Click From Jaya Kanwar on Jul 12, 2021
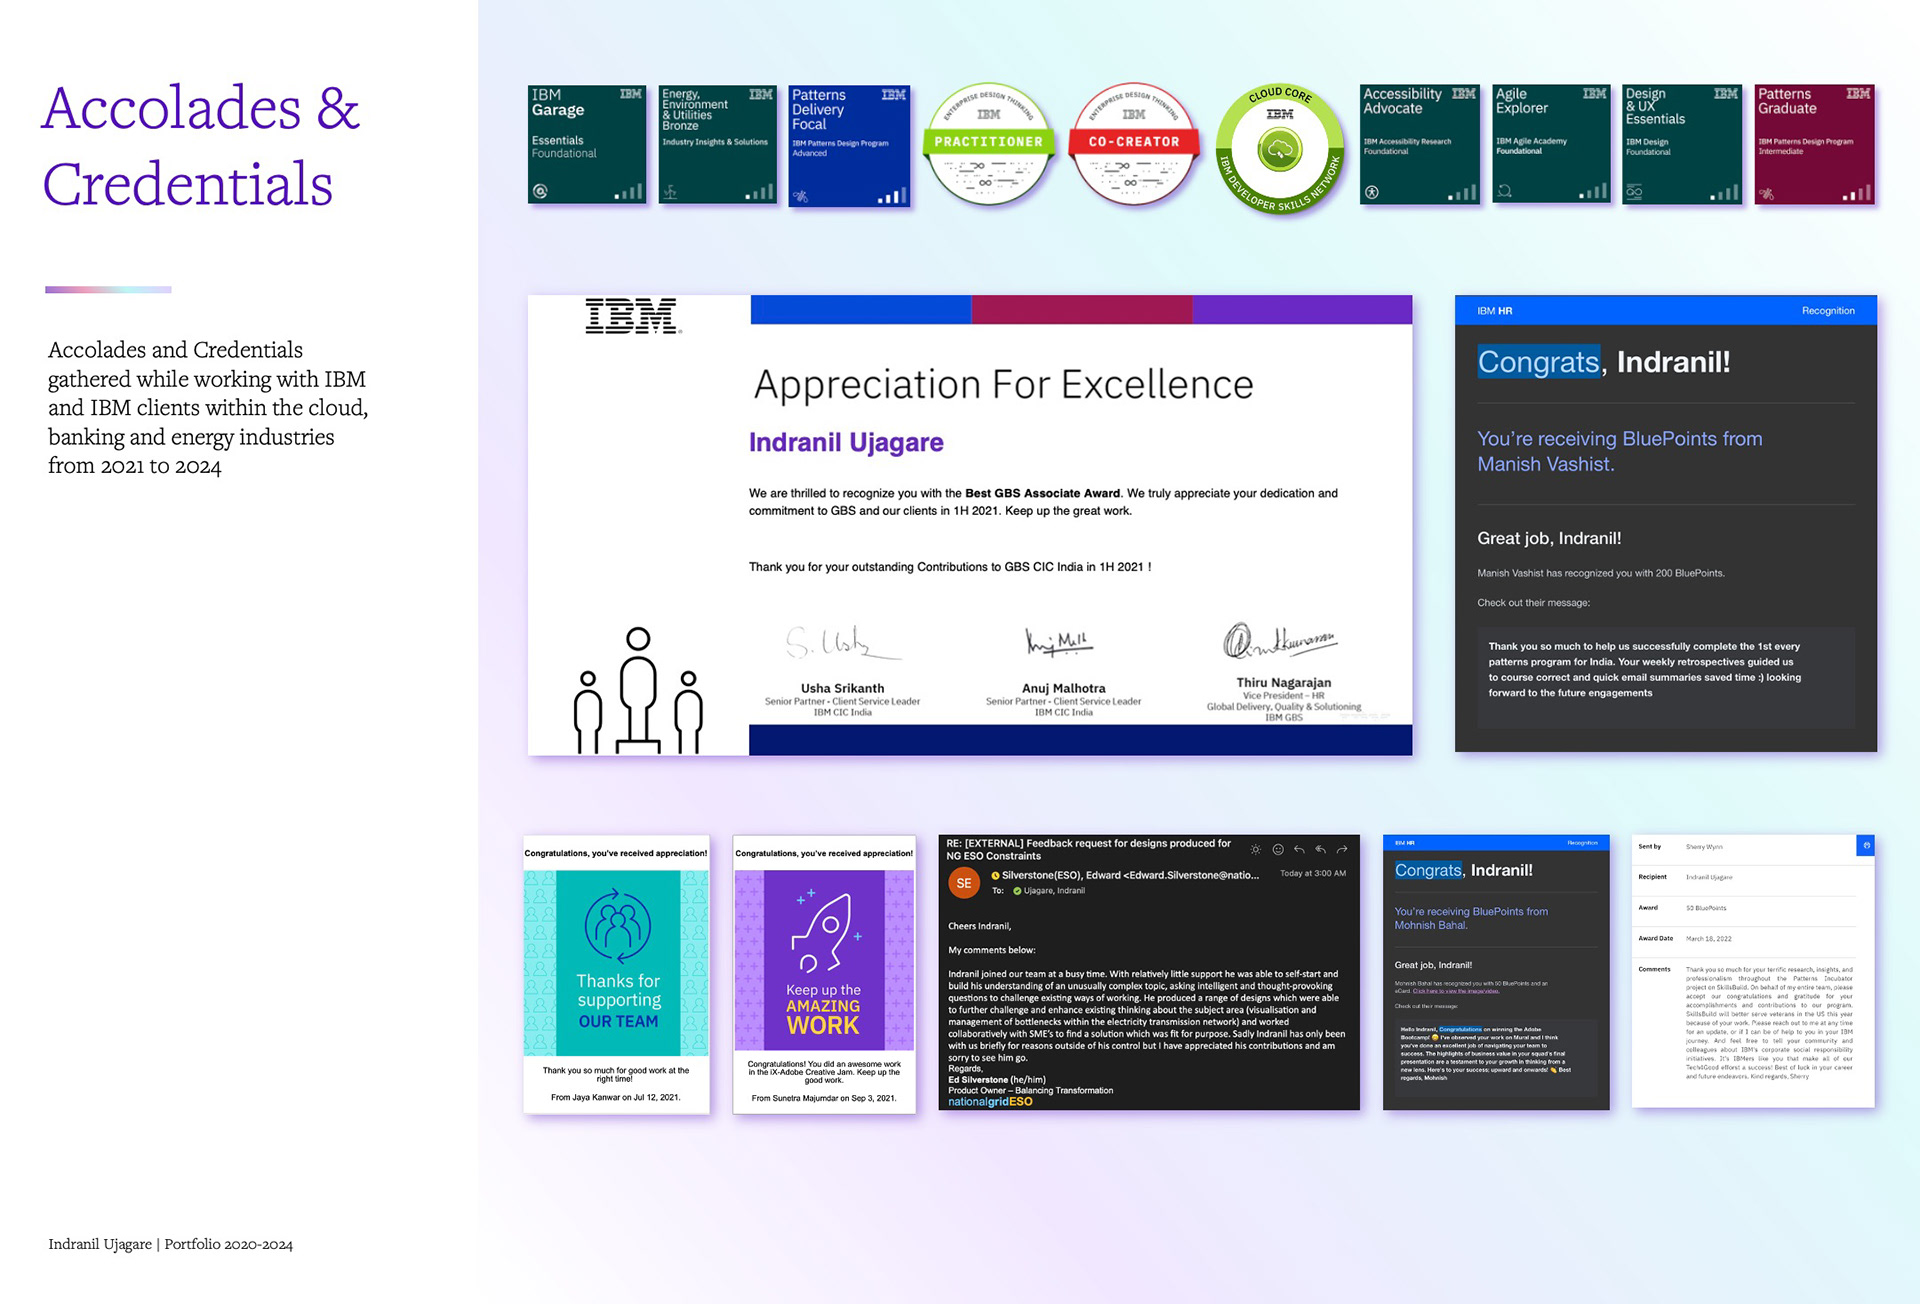The height and width of the screenshot is (1304, 1920). click(x=616, y=1097)
